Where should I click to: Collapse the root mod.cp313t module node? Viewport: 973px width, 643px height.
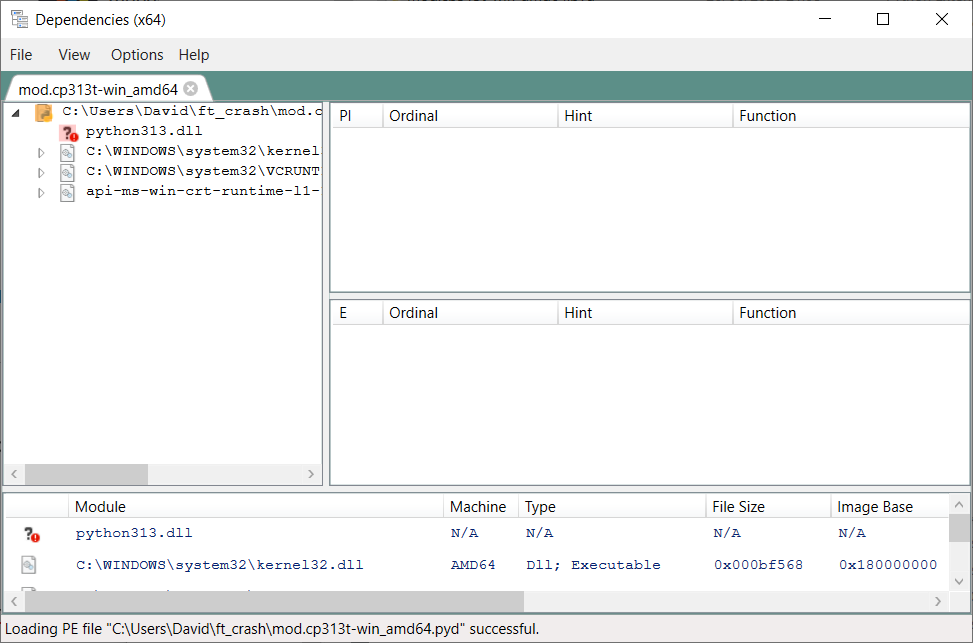coord(16,113)
